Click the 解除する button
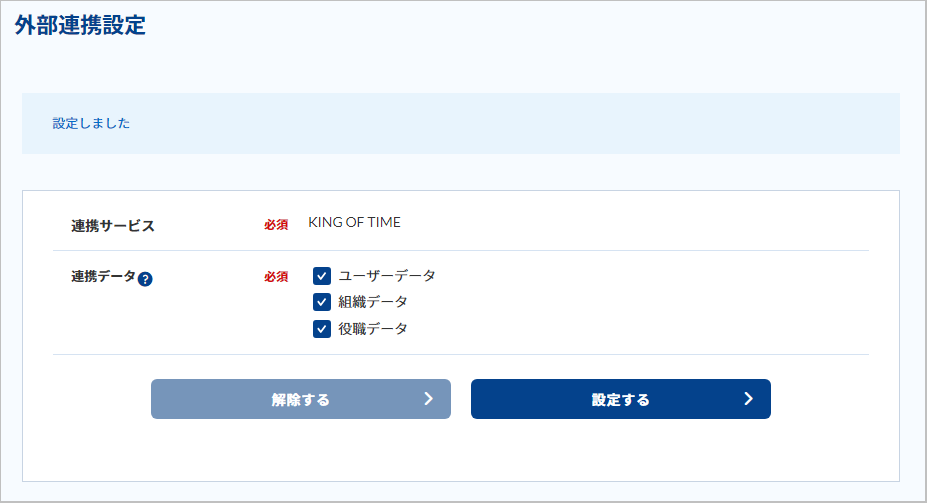 pyautogui.click(x=301, y=399)
